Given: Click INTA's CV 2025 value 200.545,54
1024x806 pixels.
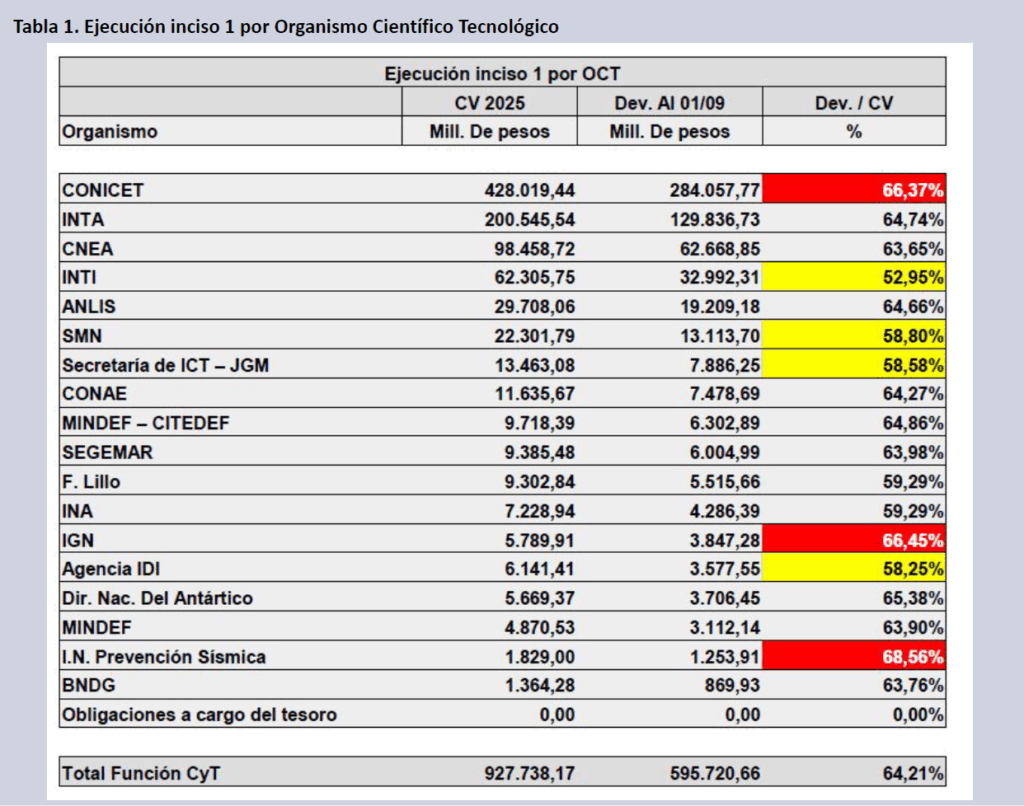Looking at the screenshot, I should point(527,218).
